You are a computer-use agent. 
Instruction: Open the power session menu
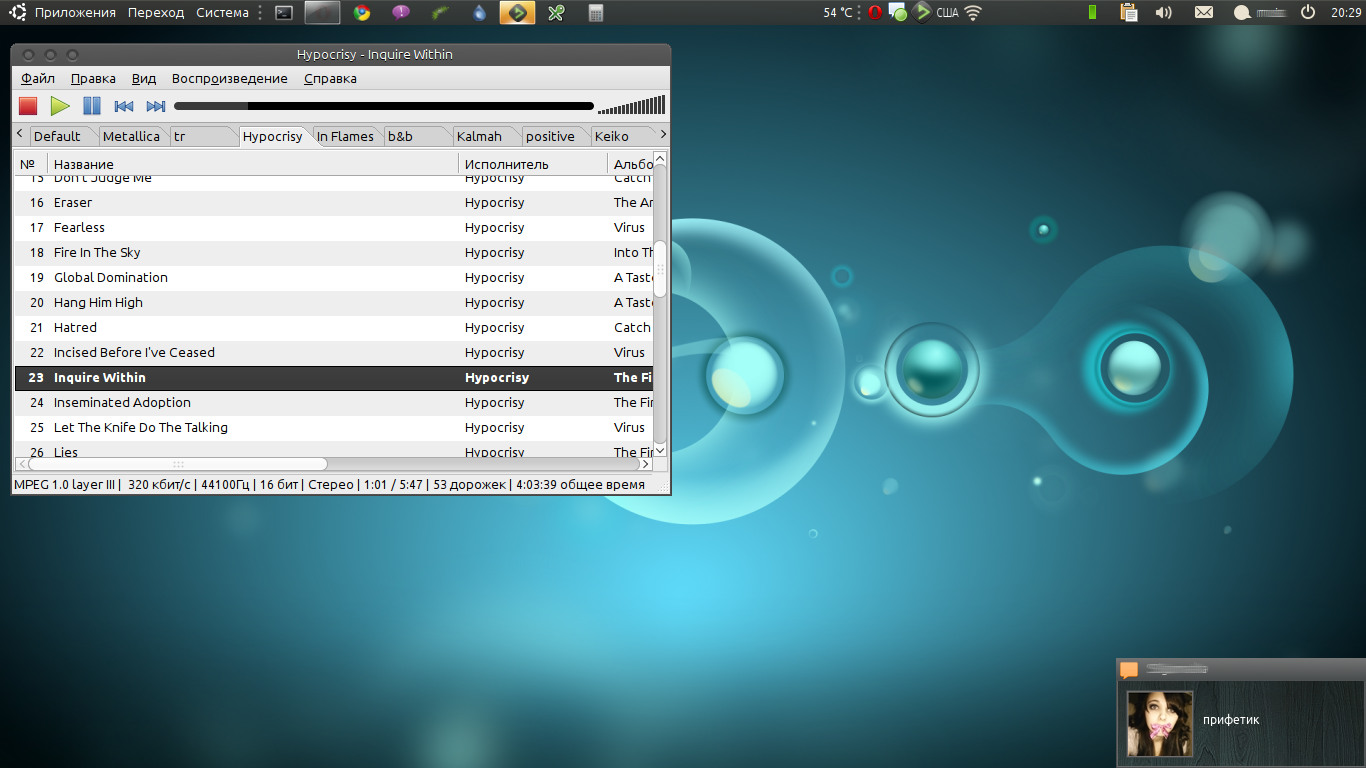1308,12
